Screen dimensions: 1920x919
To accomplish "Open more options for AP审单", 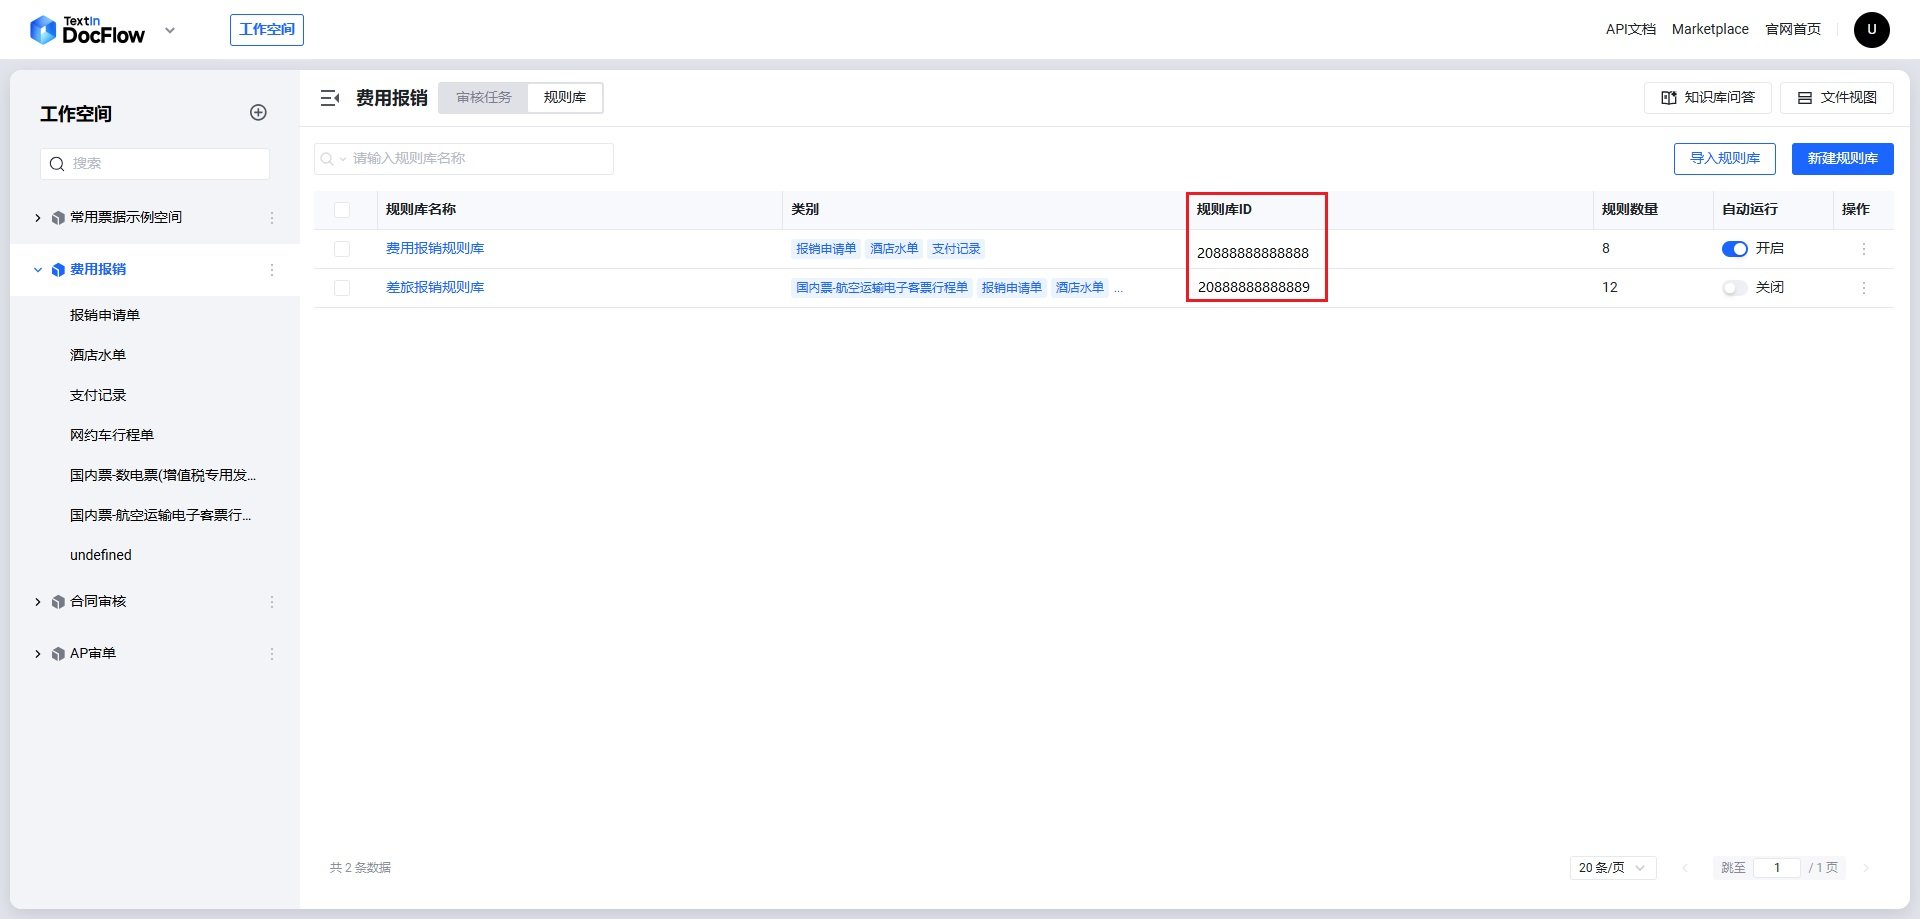I will (x=272, y=654).
